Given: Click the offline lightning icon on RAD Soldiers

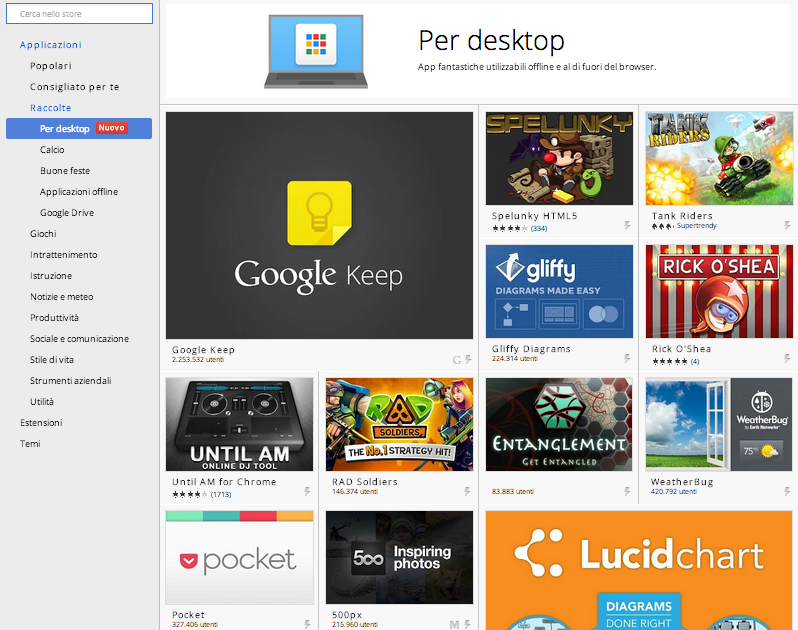Looking at the screenshot, I should [467, 491].
